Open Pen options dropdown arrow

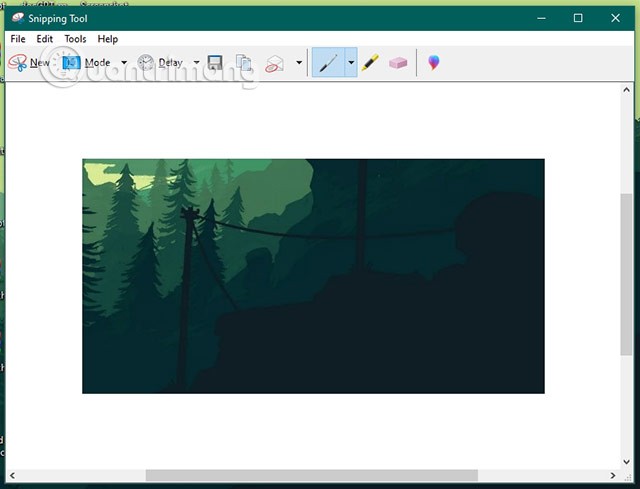point(351,62)
